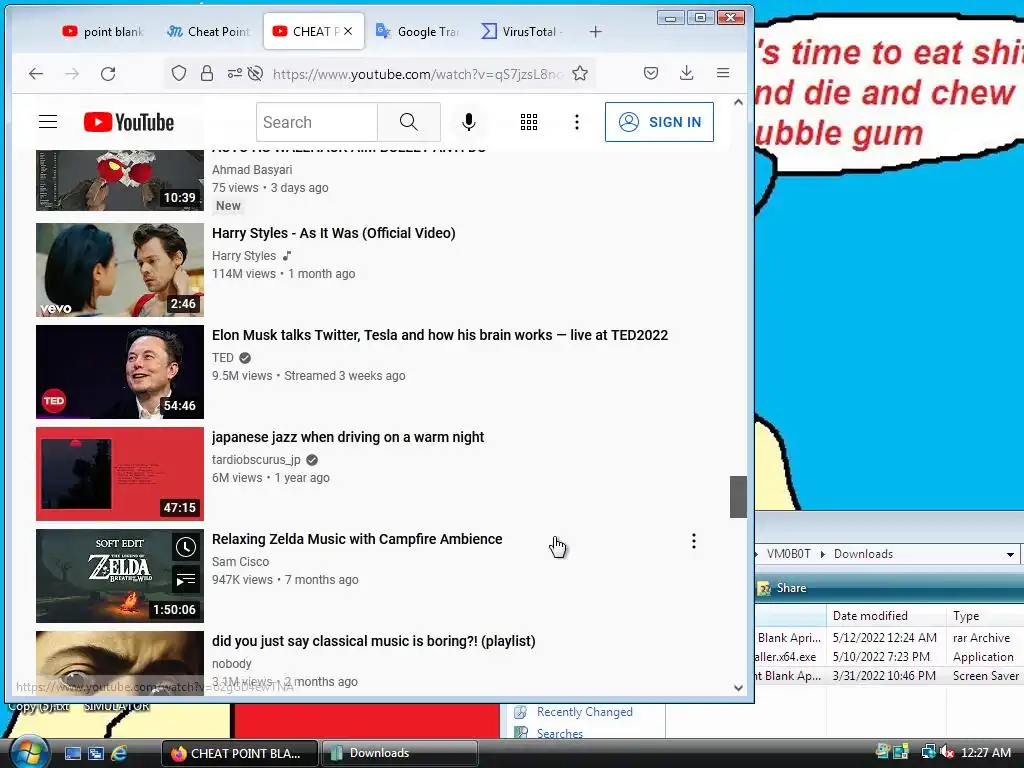Click Share in the Downloads window toolbar

point(782,588)
